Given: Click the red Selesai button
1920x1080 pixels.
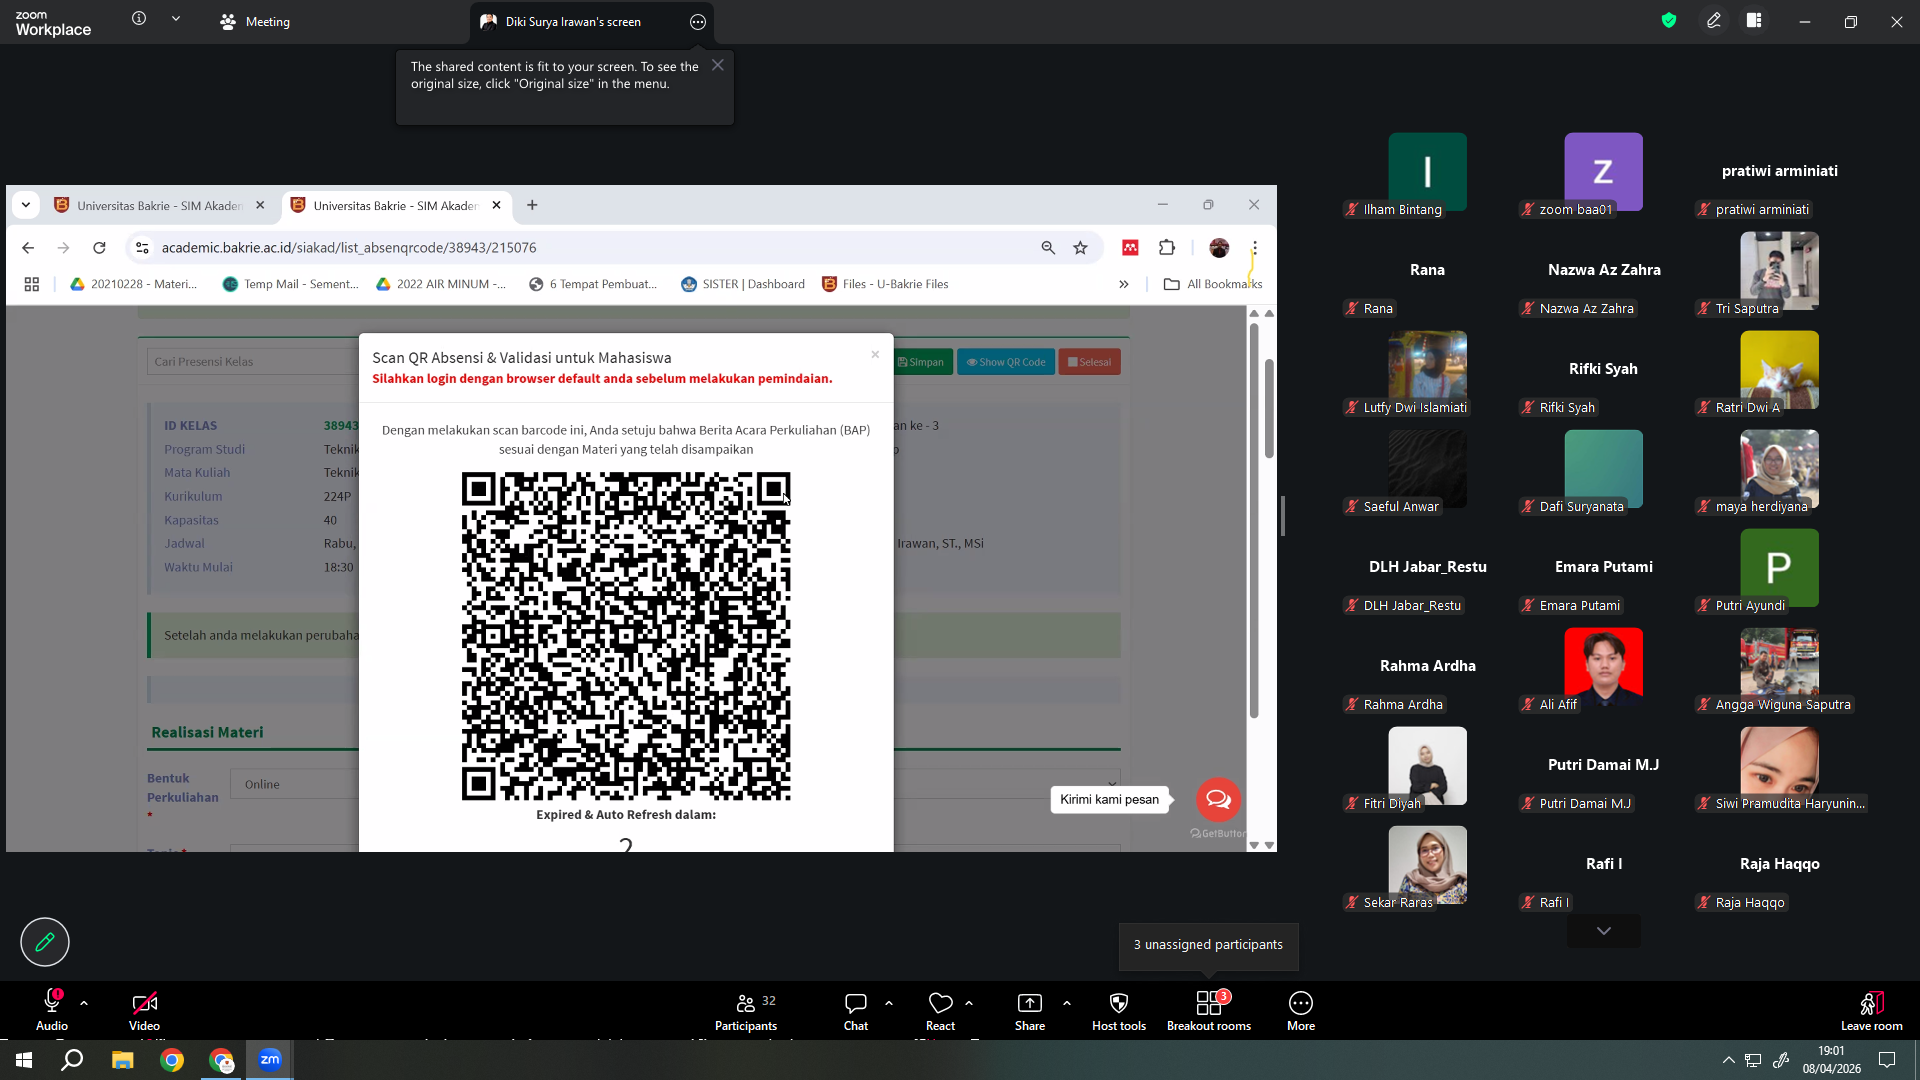Looking at the screenshot, I should [x=1090, y=362].
